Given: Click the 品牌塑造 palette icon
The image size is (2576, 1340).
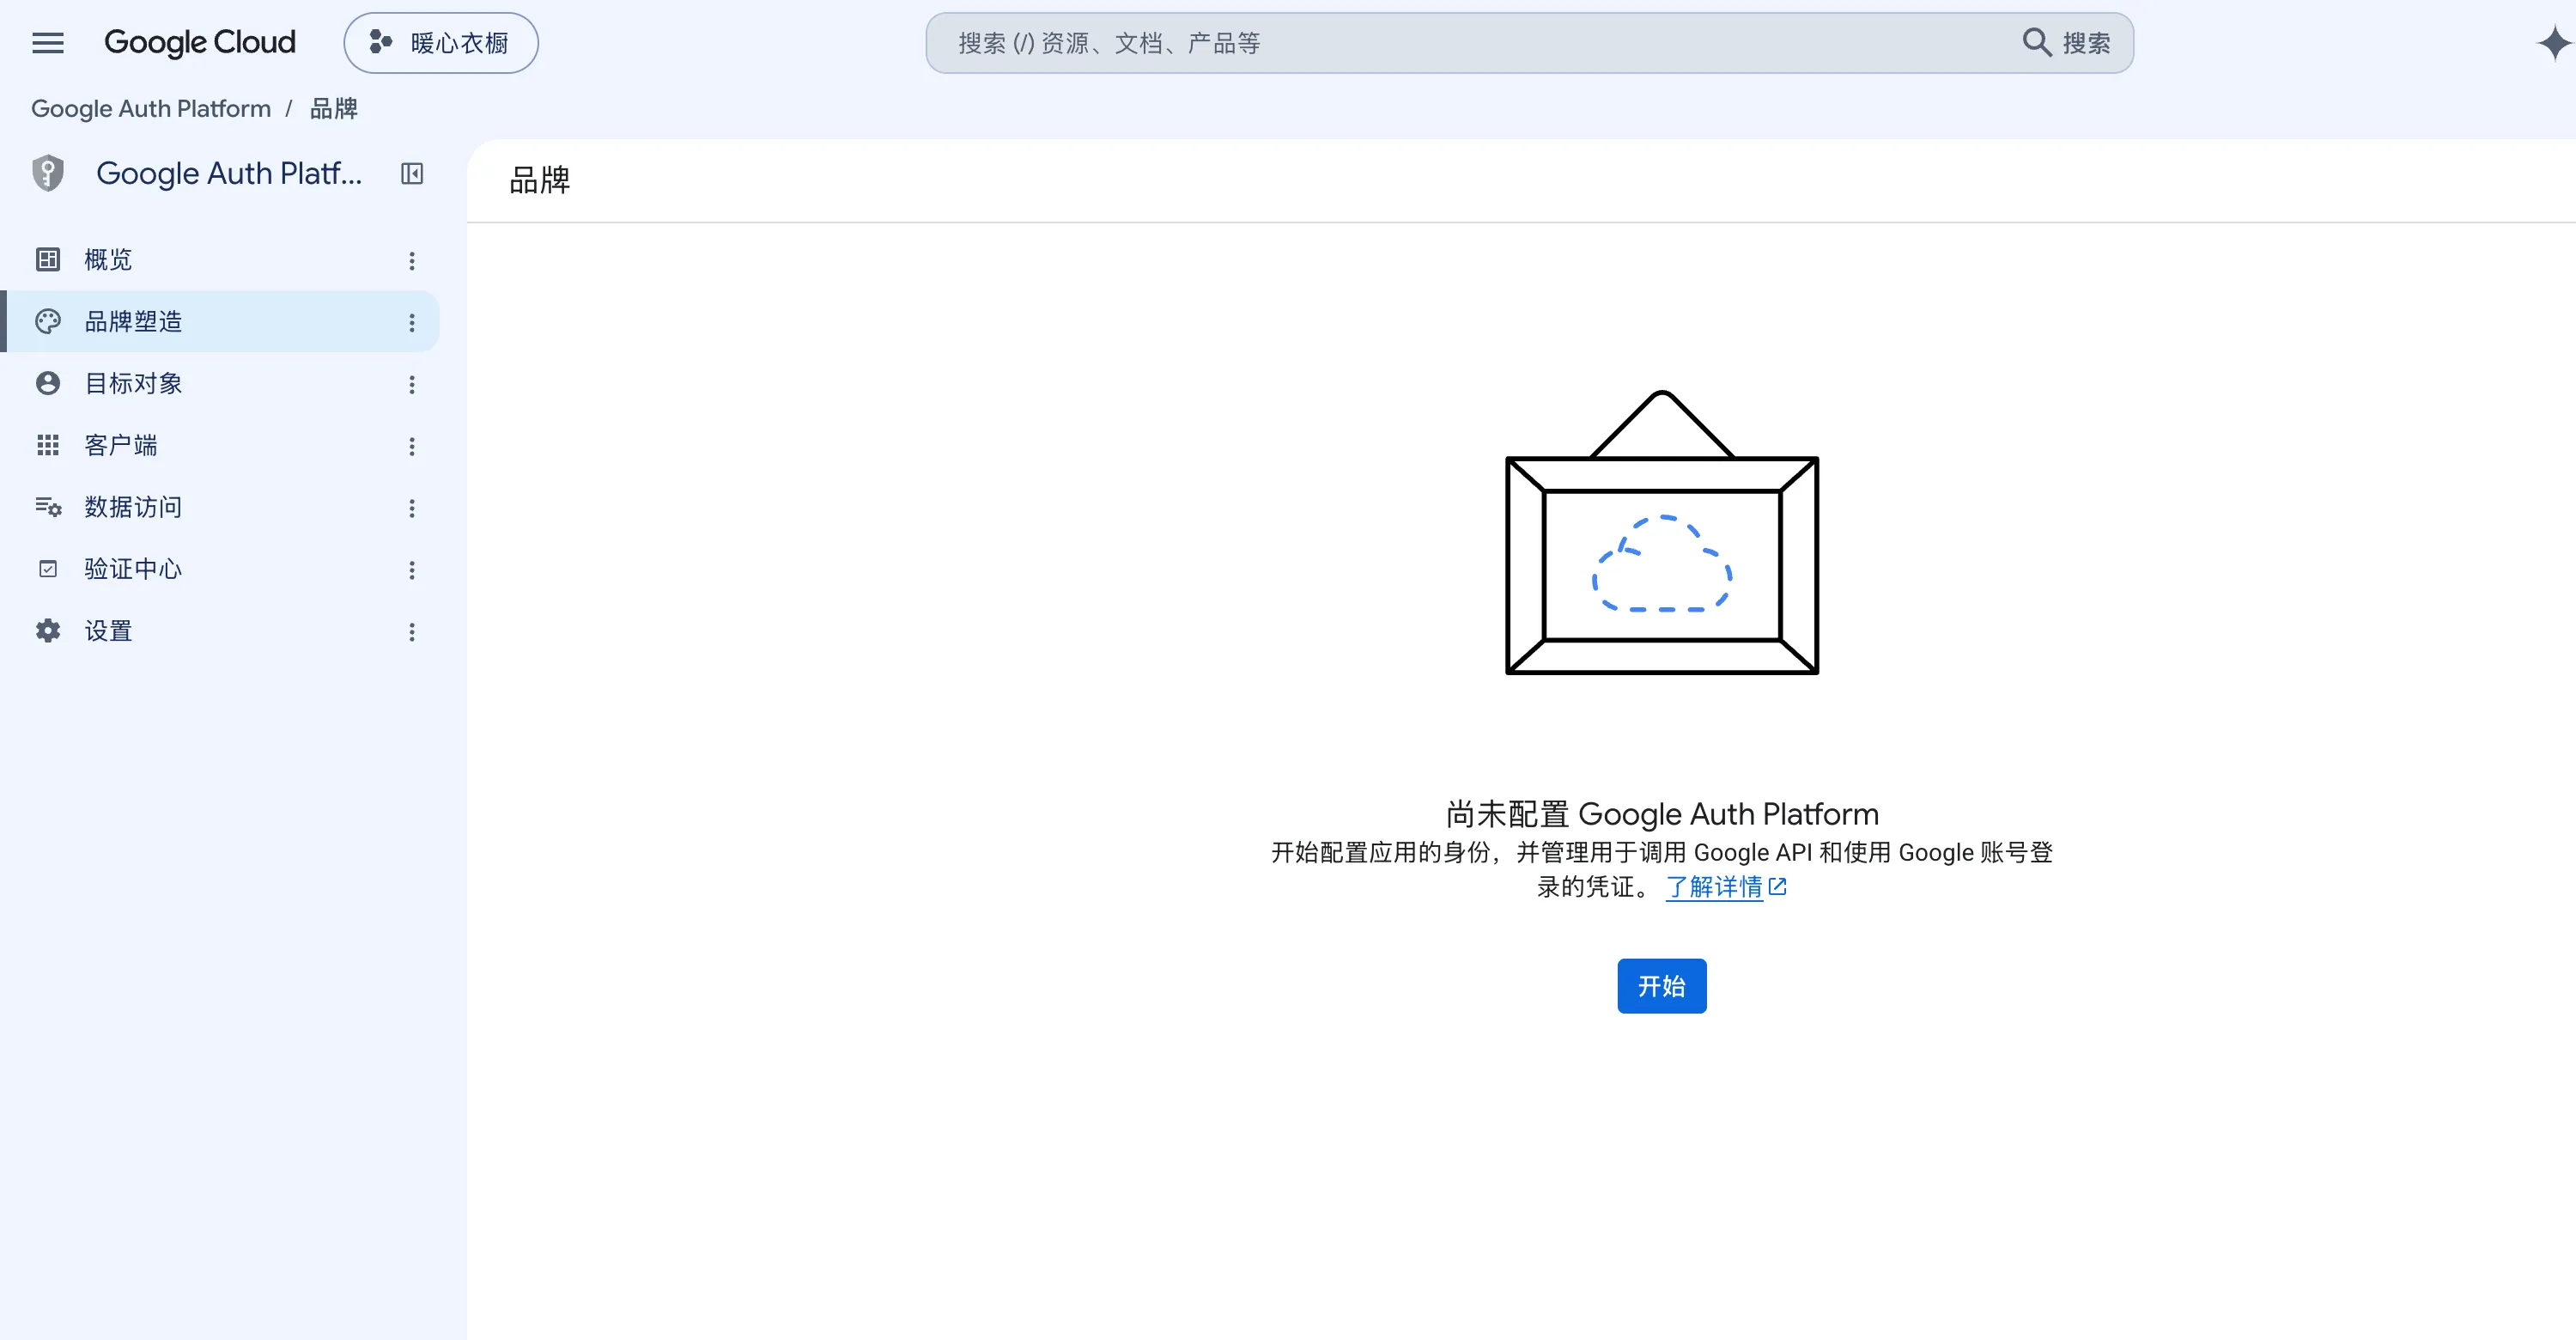Looking at the screenshot, I should tap(48, 322).
